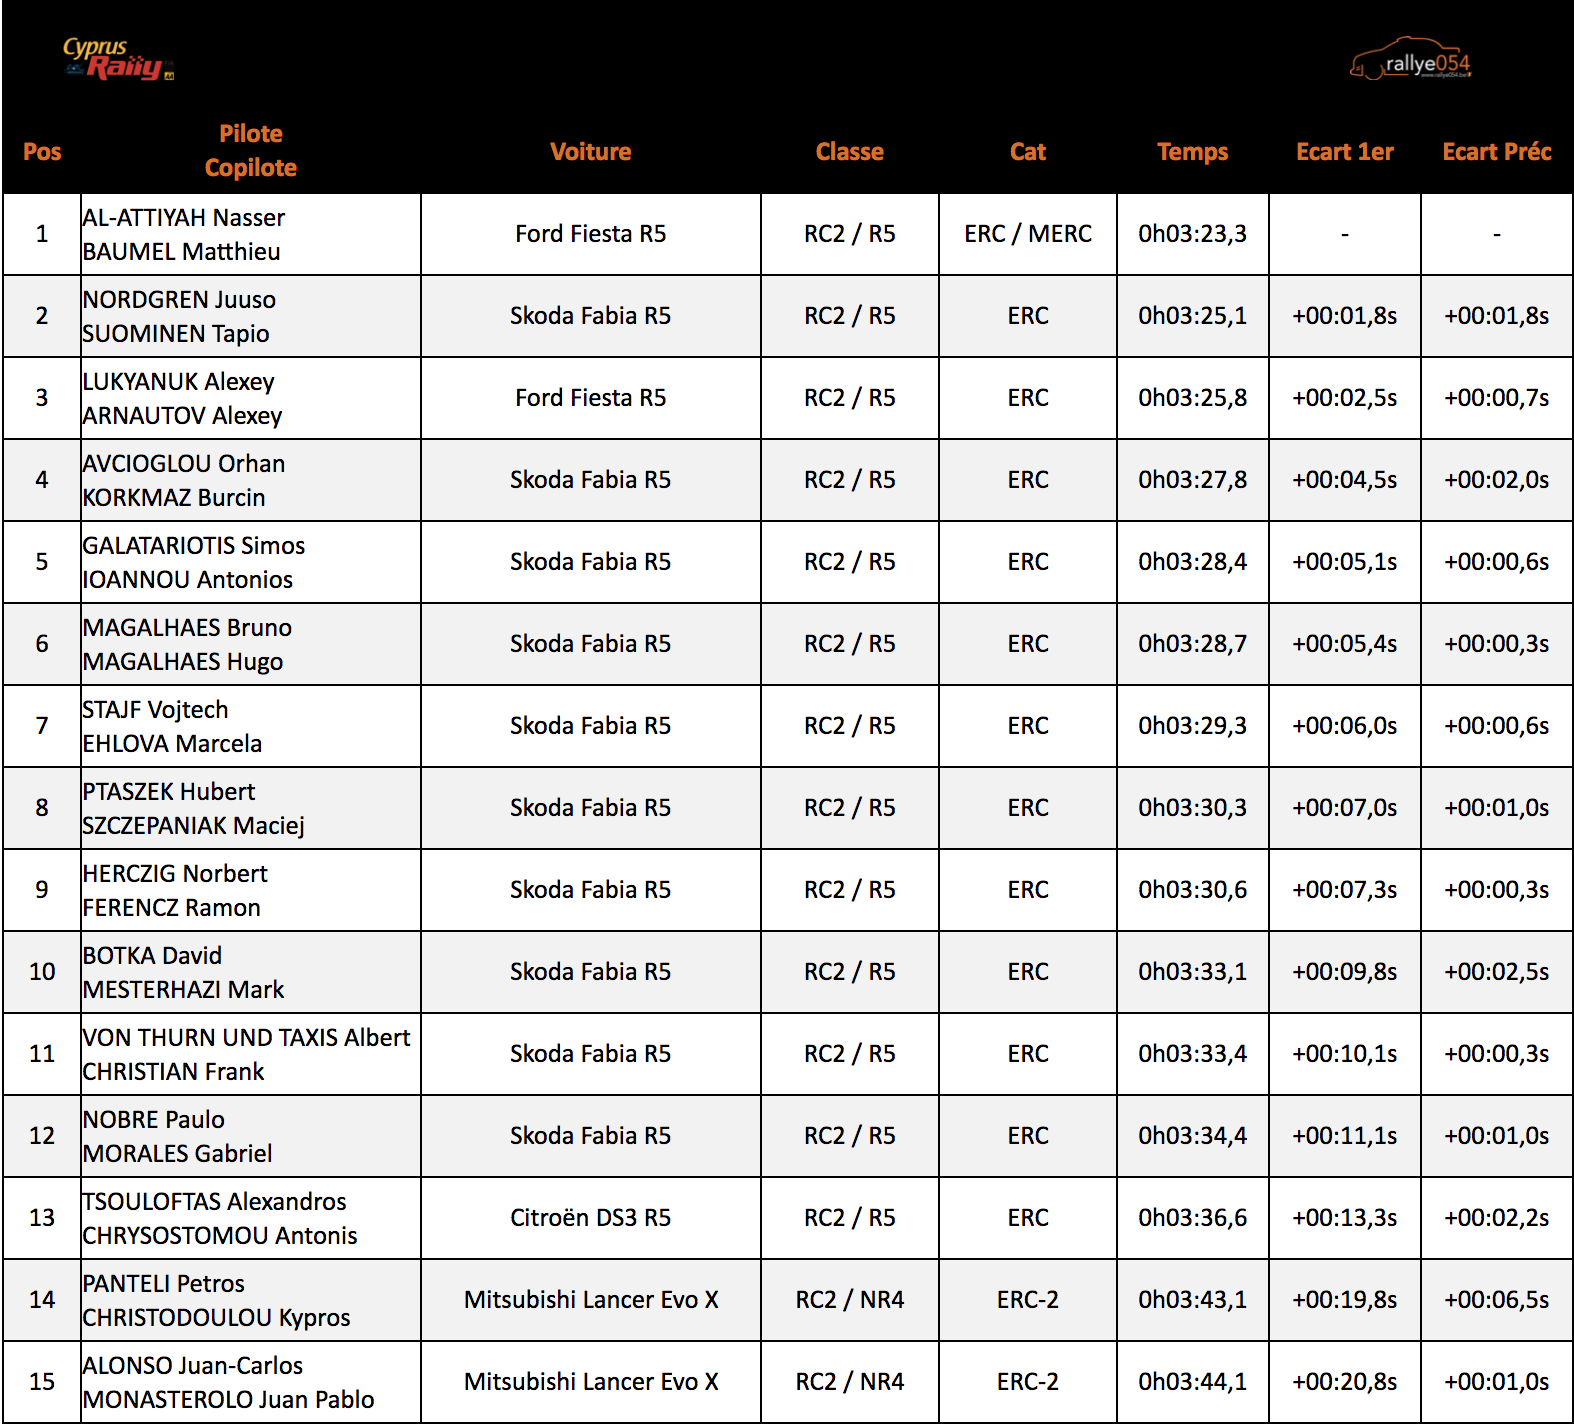Select the BOTKA David driver name
The height and width of the screenshot is (1424, 1574).
pos(153,956)
